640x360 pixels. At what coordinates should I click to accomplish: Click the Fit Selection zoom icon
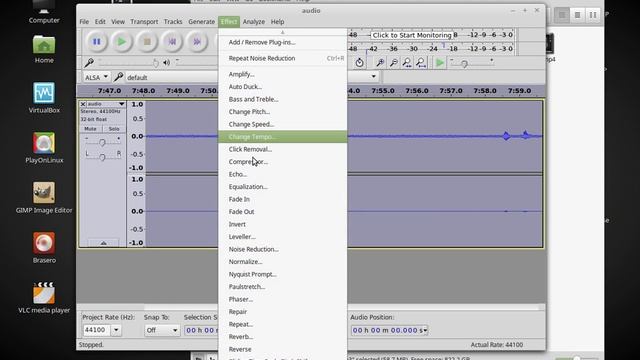tap(407, 63)
